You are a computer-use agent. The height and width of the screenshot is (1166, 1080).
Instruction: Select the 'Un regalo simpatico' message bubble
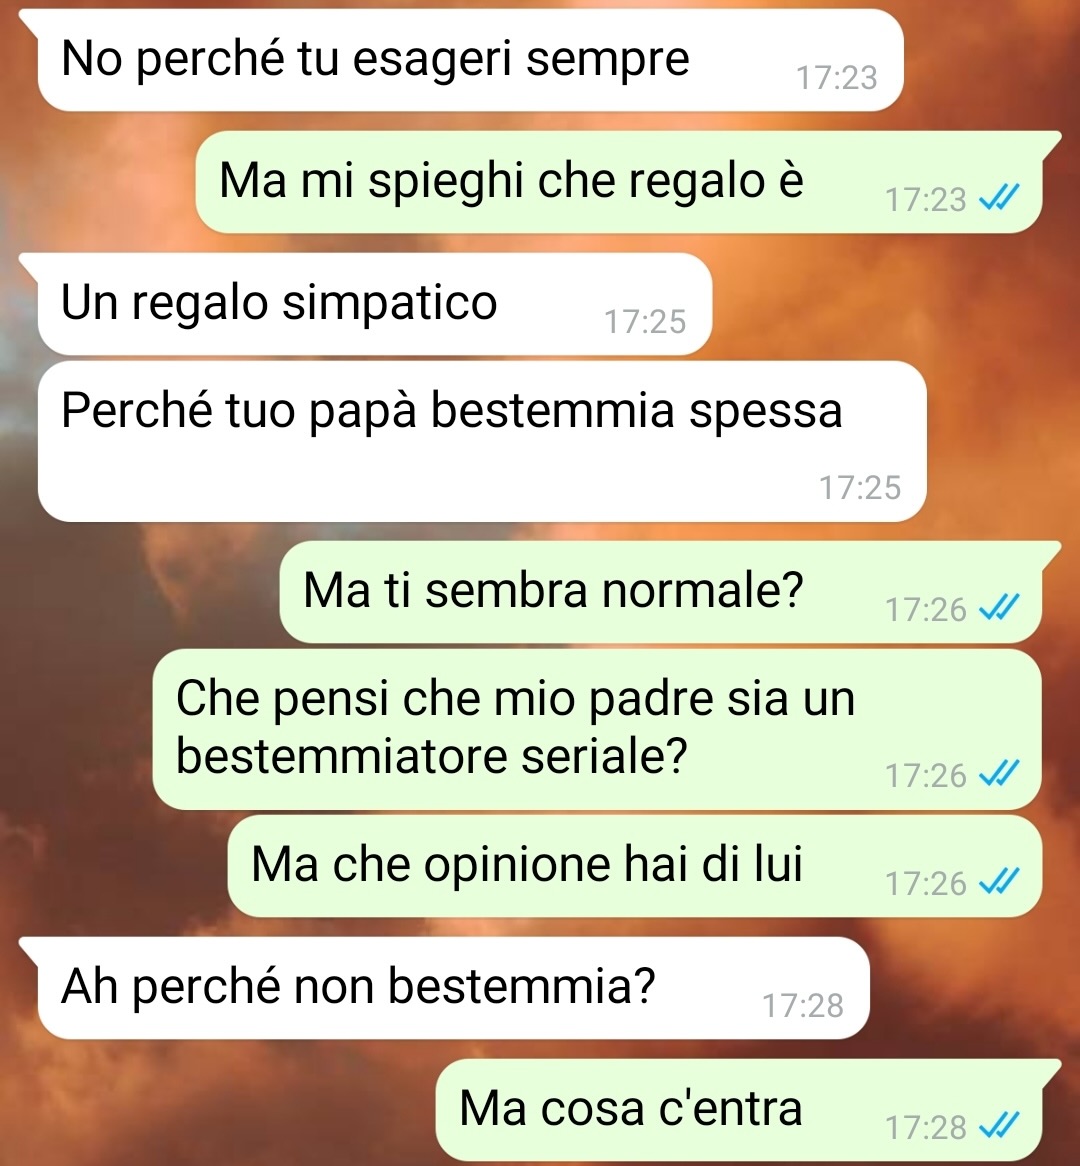[x=375, y=304]
